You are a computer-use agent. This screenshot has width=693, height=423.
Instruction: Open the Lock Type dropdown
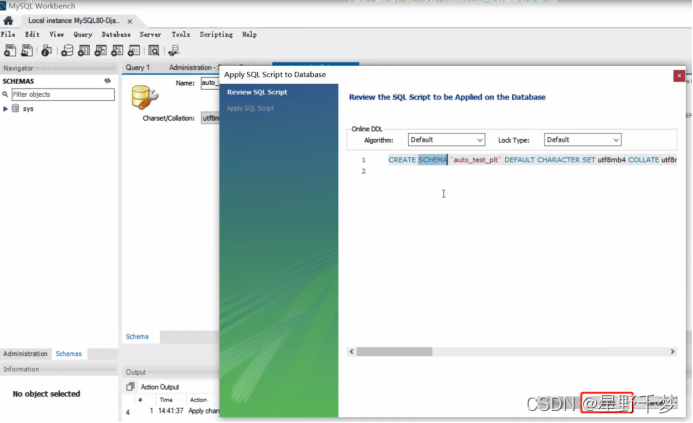point(583,140)
